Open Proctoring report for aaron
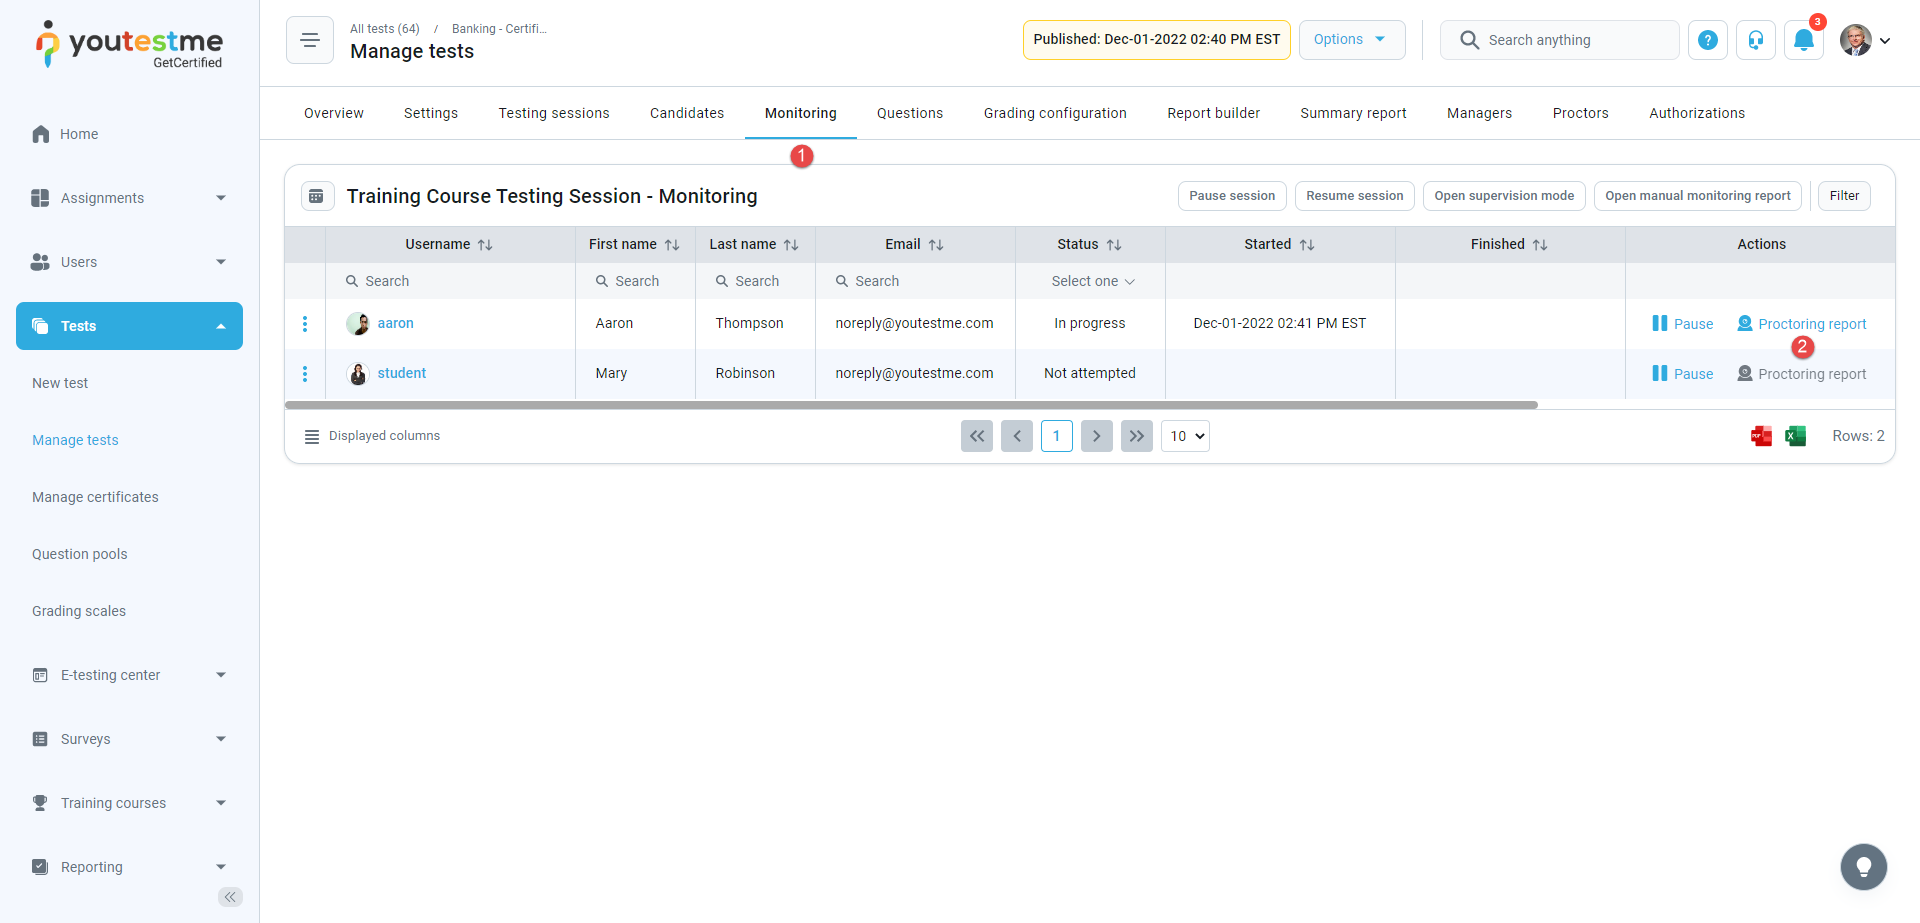Screen dimensions: 1920x923 click(x=1801, y=324)
